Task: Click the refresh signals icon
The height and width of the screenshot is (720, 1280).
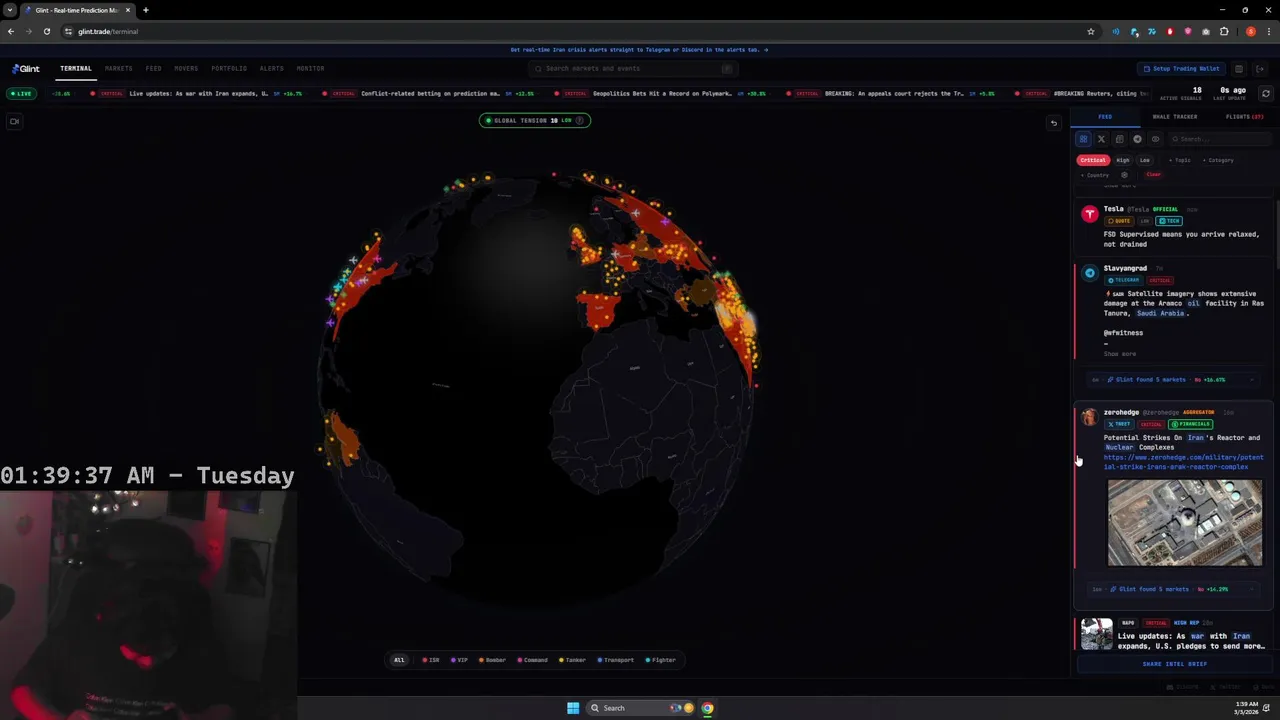Action: pyautogui.click(x=1265, y=93)
